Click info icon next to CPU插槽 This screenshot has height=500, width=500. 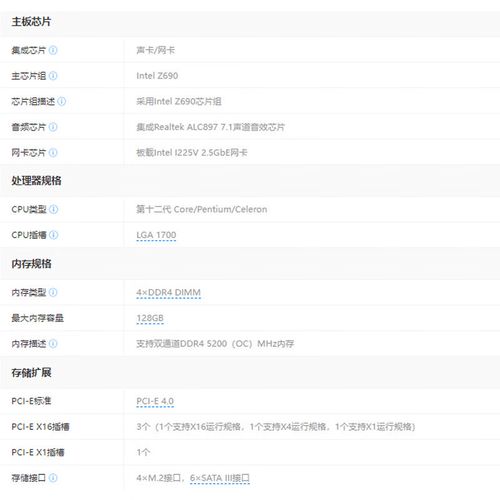pos(53,235)
